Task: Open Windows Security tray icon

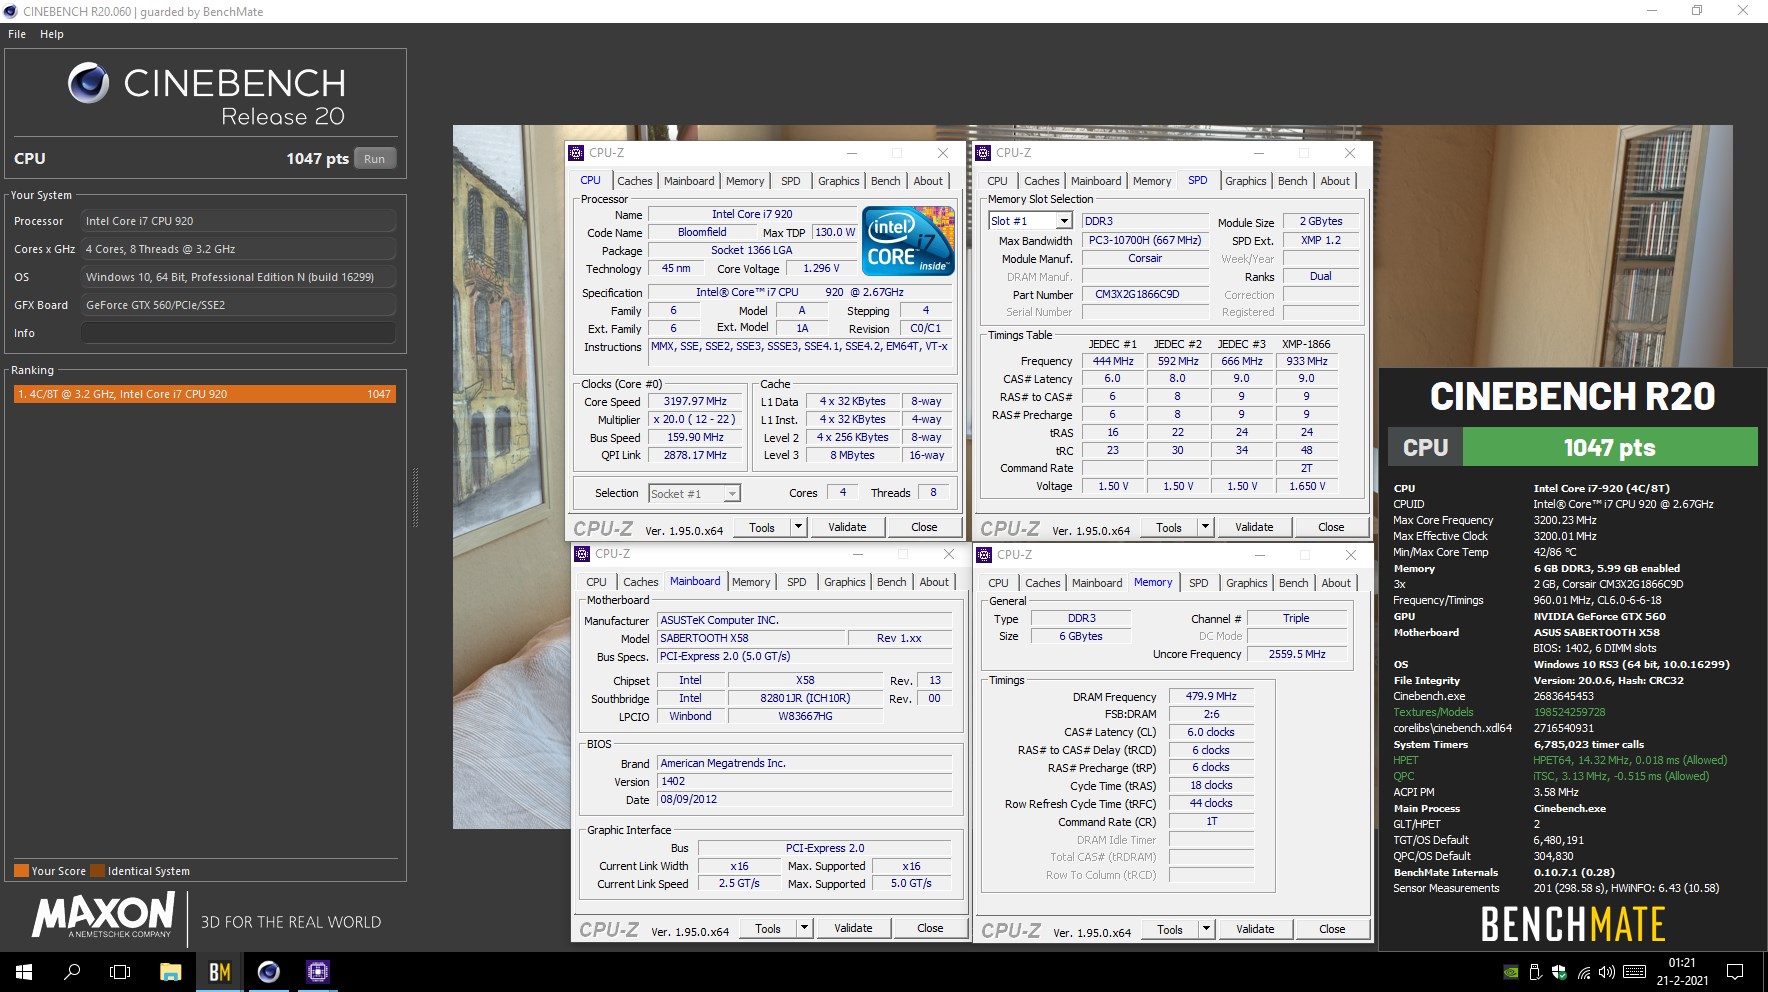Action: (1559, 972)
